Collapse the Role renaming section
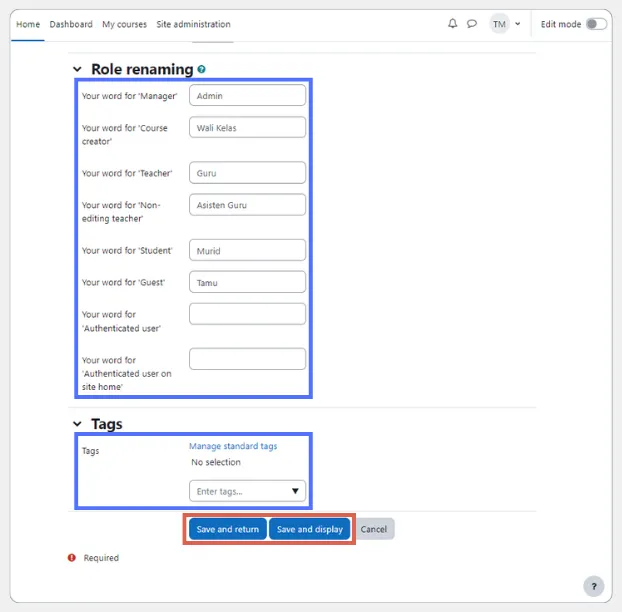622x612 pixels. (77, 69)
